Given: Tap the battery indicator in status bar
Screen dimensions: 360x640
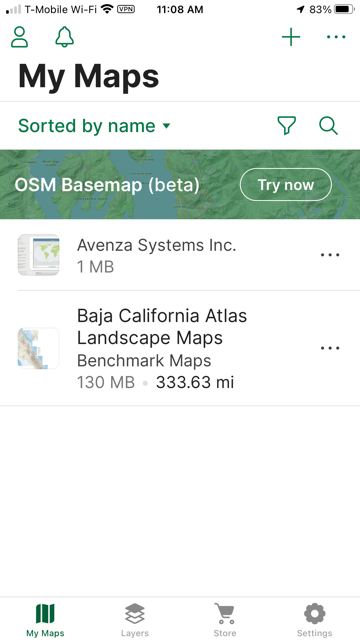Looking at the screenshot, I should [344, 9].
